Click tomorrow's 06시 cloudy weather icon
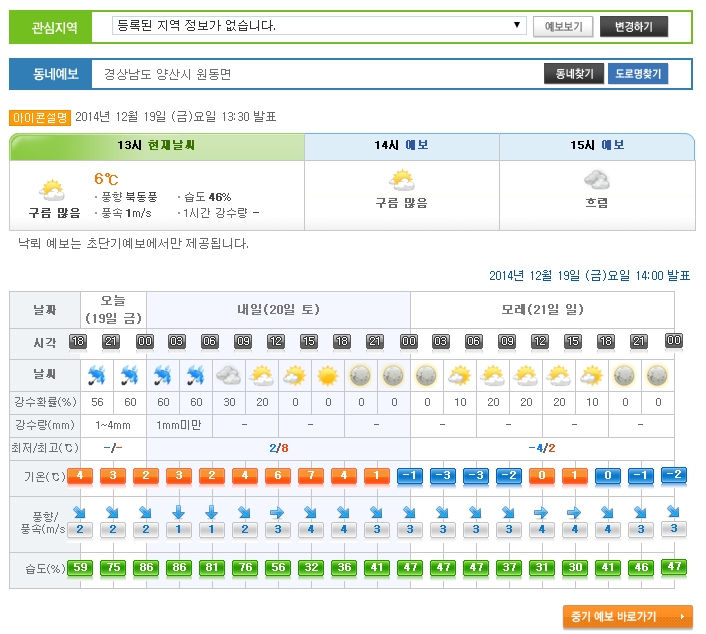The image size is (706, 634). pyautogui.click(x=228, y=376)
